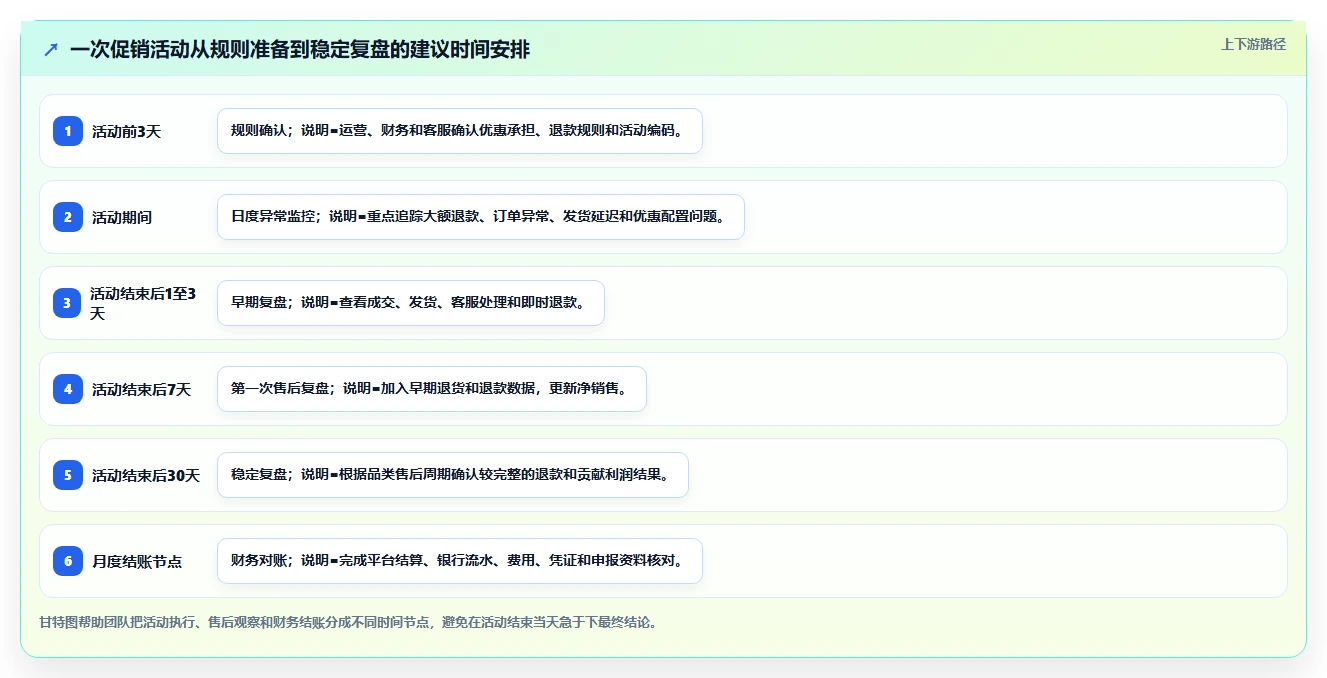Click the 上下游路径 label
Viewport: 1327px width, 678px height.
pyautogui.click(x=1253, y=44)
